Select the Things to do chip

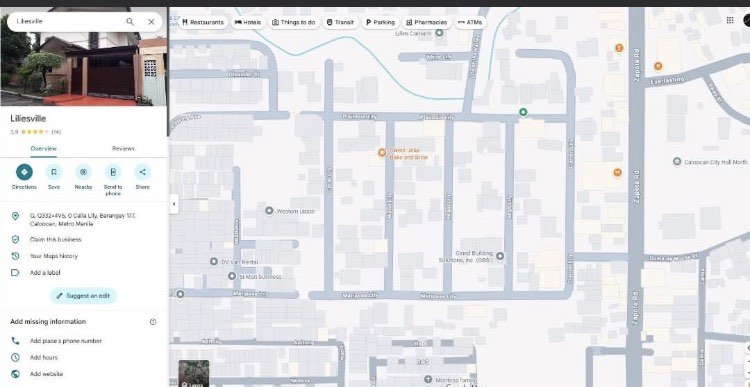[294, 22]
